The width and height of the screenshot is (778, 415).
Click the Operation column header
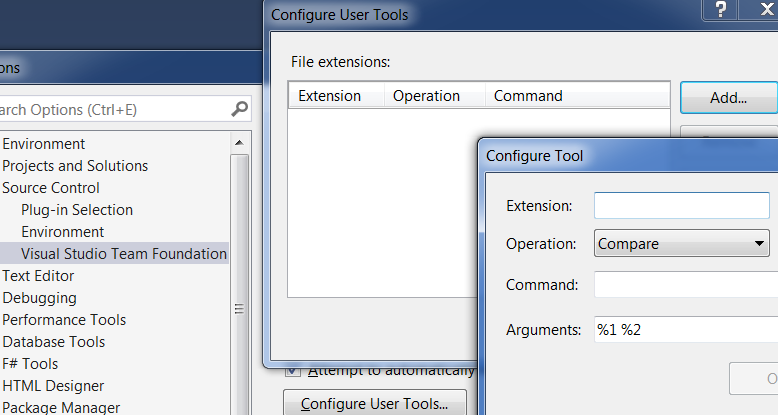point(426,96)
